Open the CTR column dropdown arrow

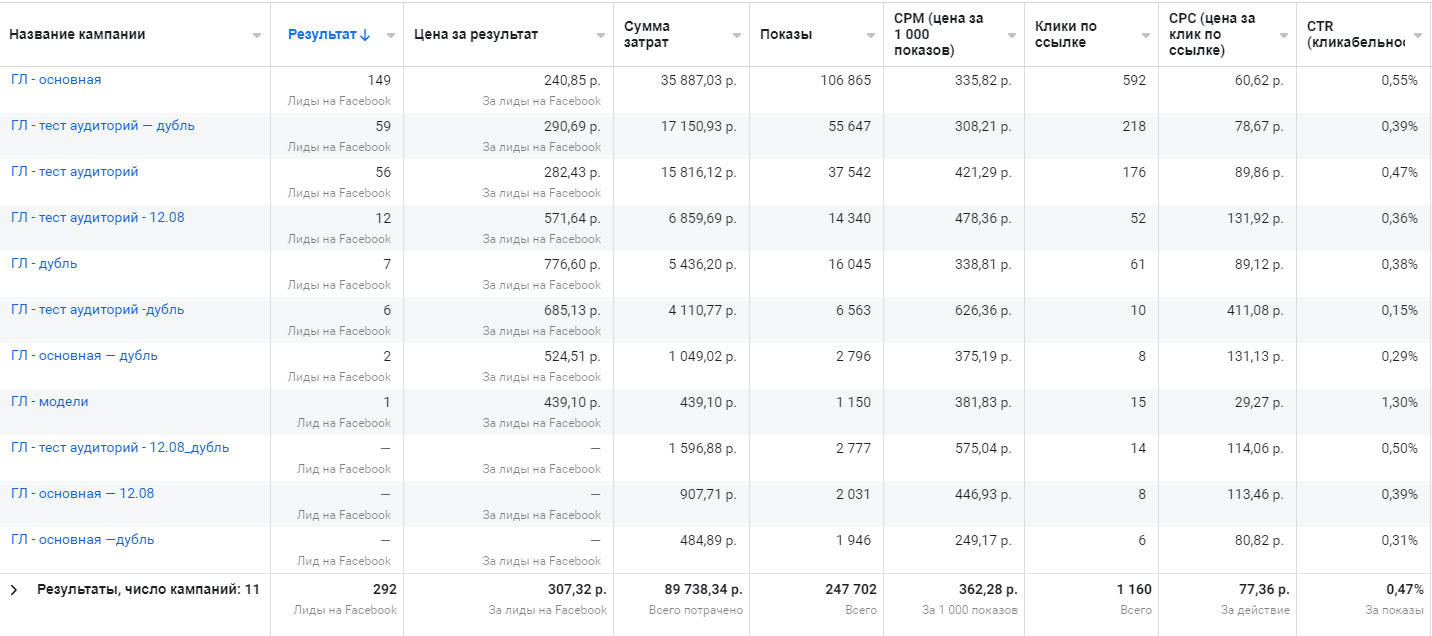tap(1418, 35)
